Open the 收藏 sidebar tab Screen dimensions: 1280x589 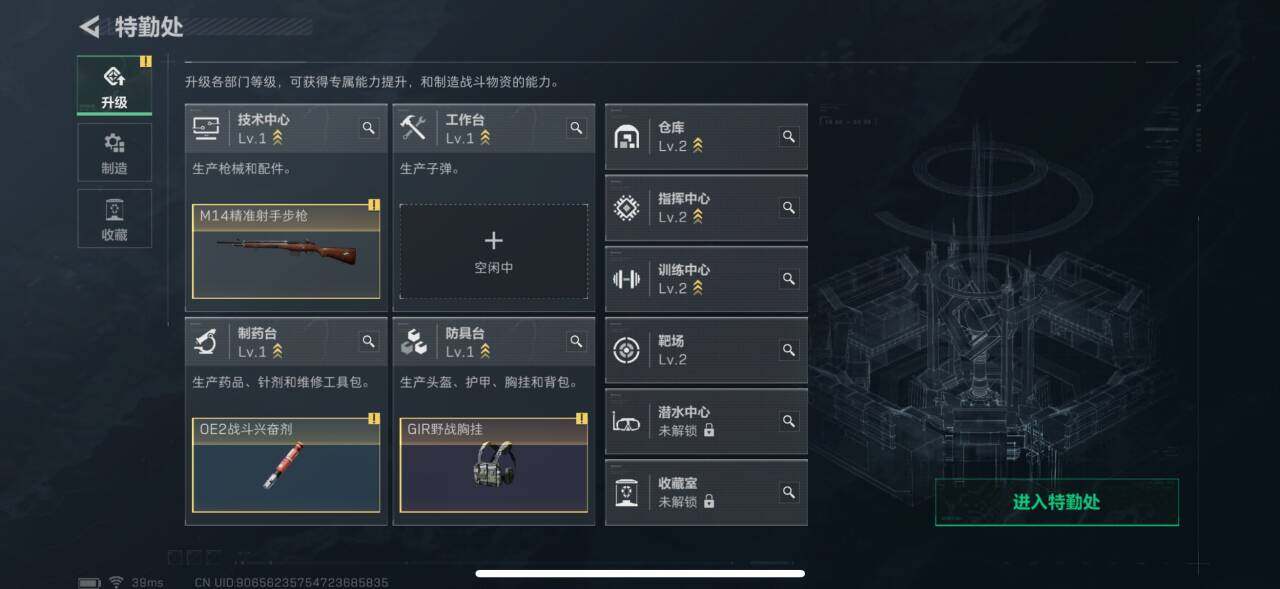[114, 219]
